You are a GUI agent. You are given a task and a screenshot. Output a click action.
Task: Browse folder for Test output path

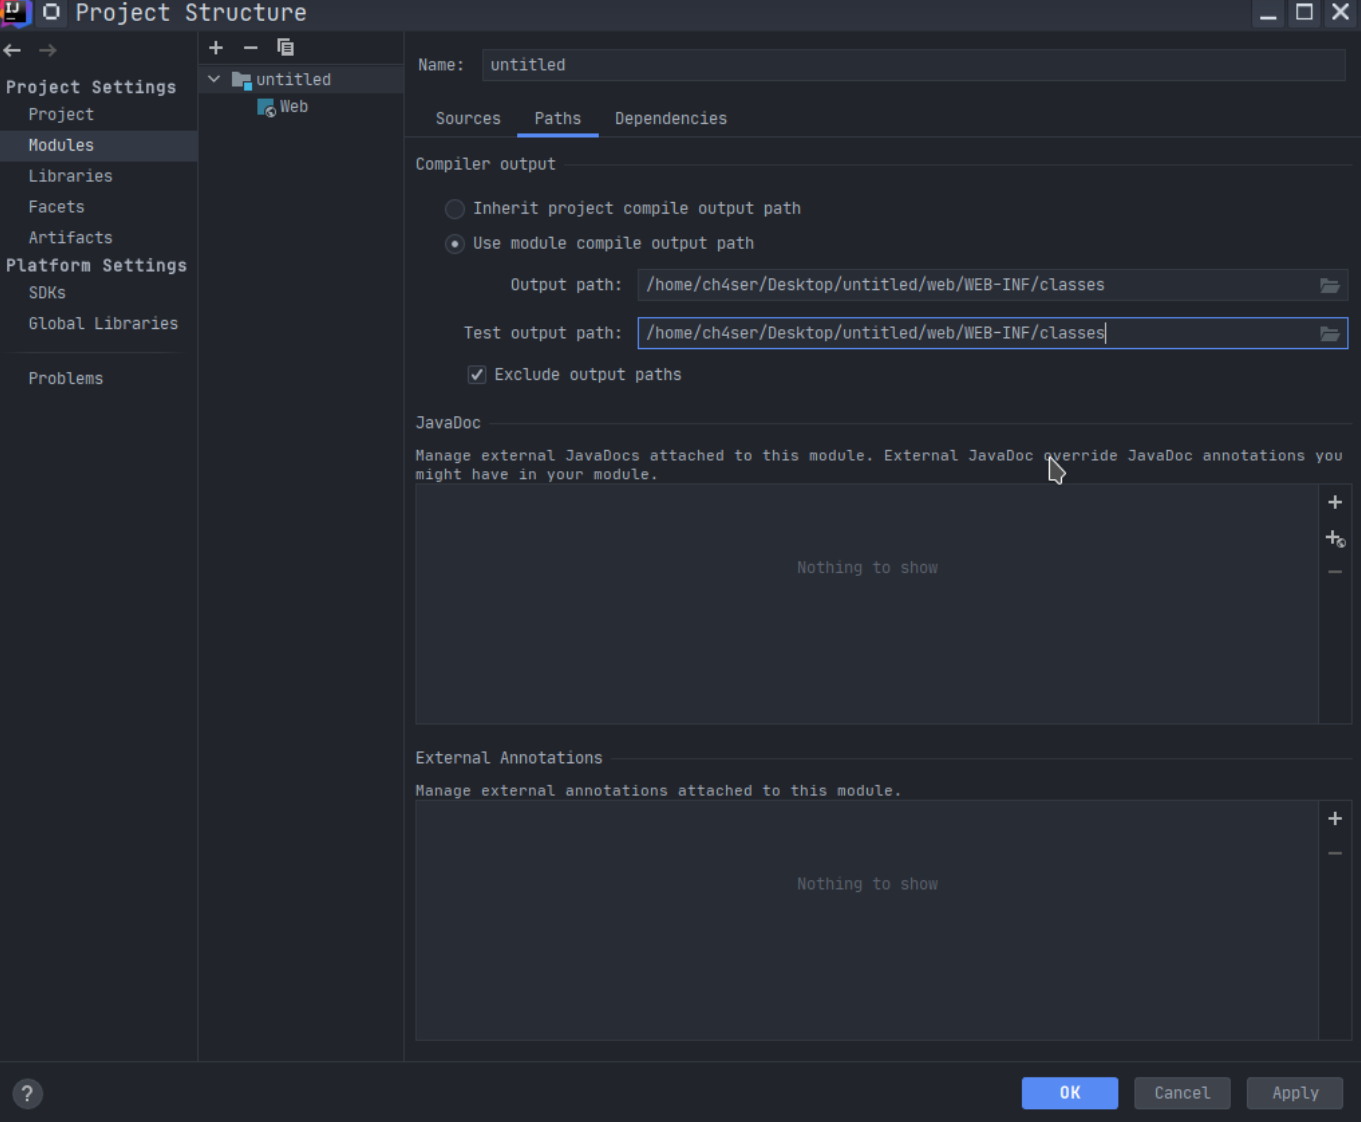(x=1329, y=333)
